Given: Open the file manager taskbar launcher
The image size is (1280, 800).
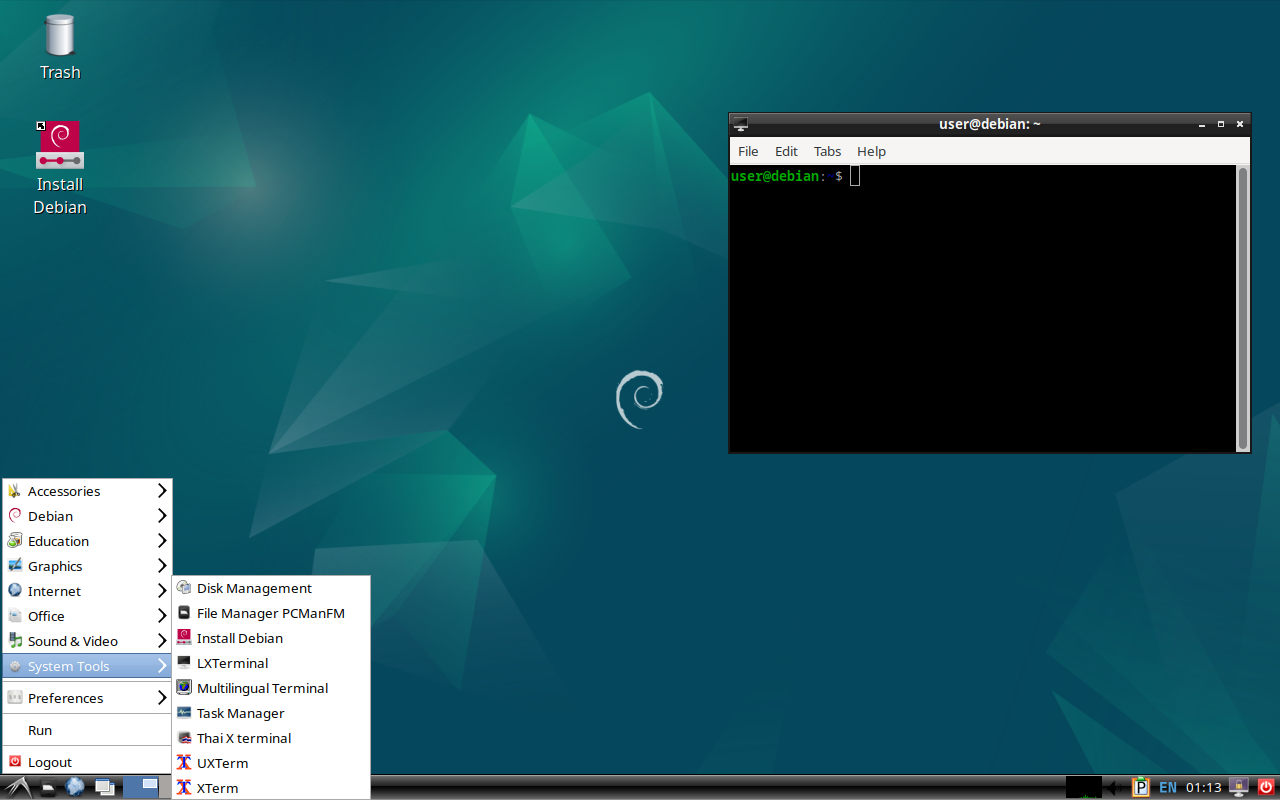Looking at the screenshot, I should pos(48,788).
